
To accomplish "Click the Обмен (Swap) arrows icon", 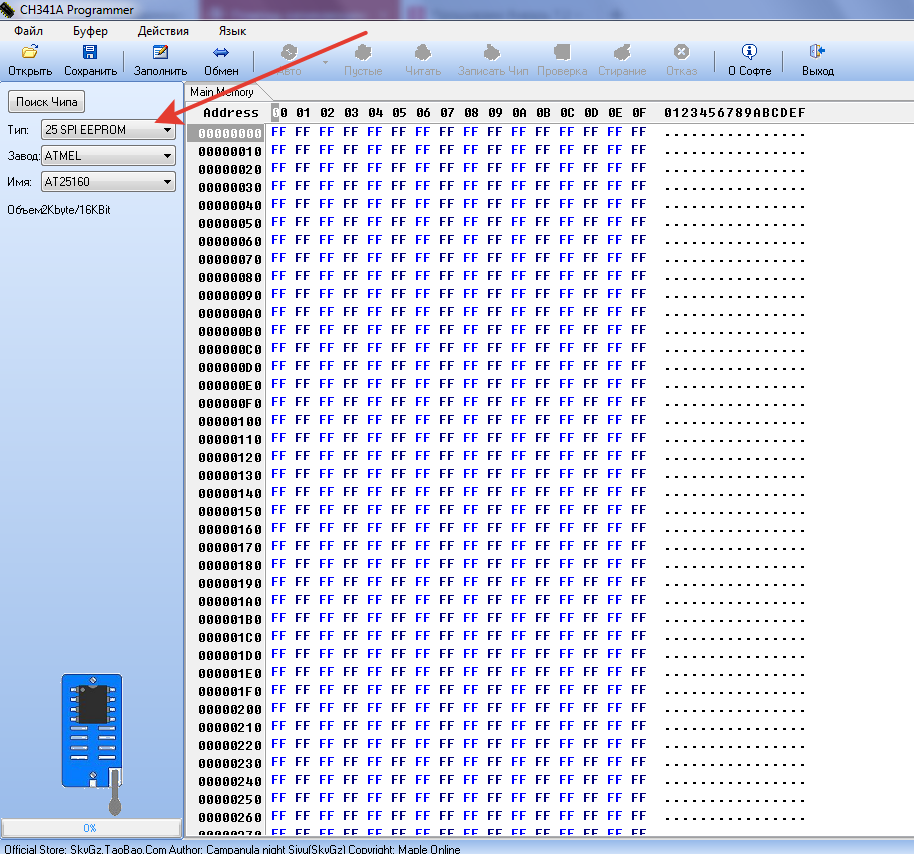I will tap(221, 52).
